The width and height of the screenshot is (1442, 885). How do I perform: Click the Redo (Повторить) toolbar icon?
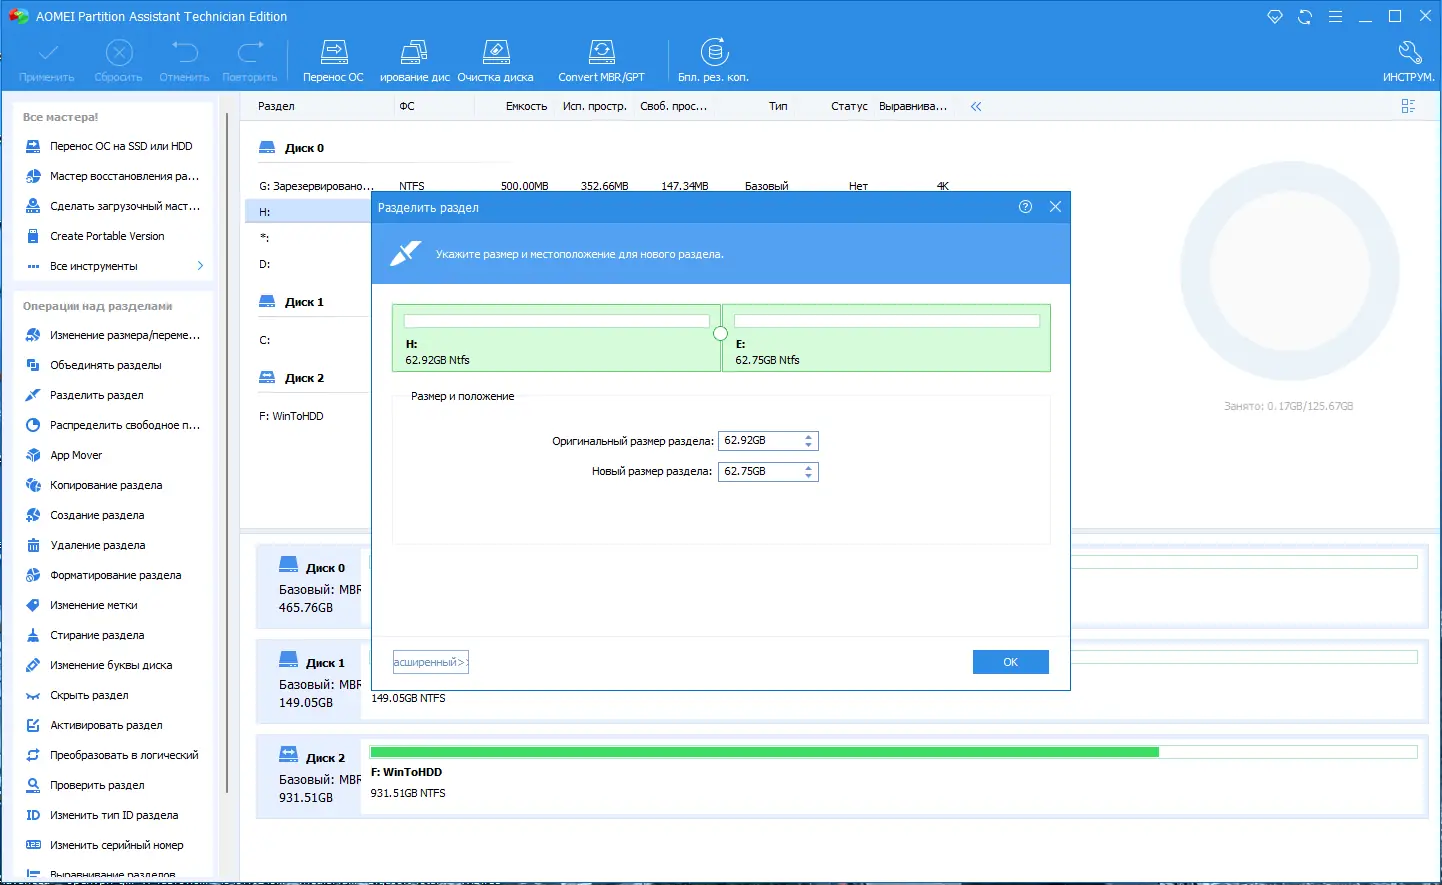250,61
